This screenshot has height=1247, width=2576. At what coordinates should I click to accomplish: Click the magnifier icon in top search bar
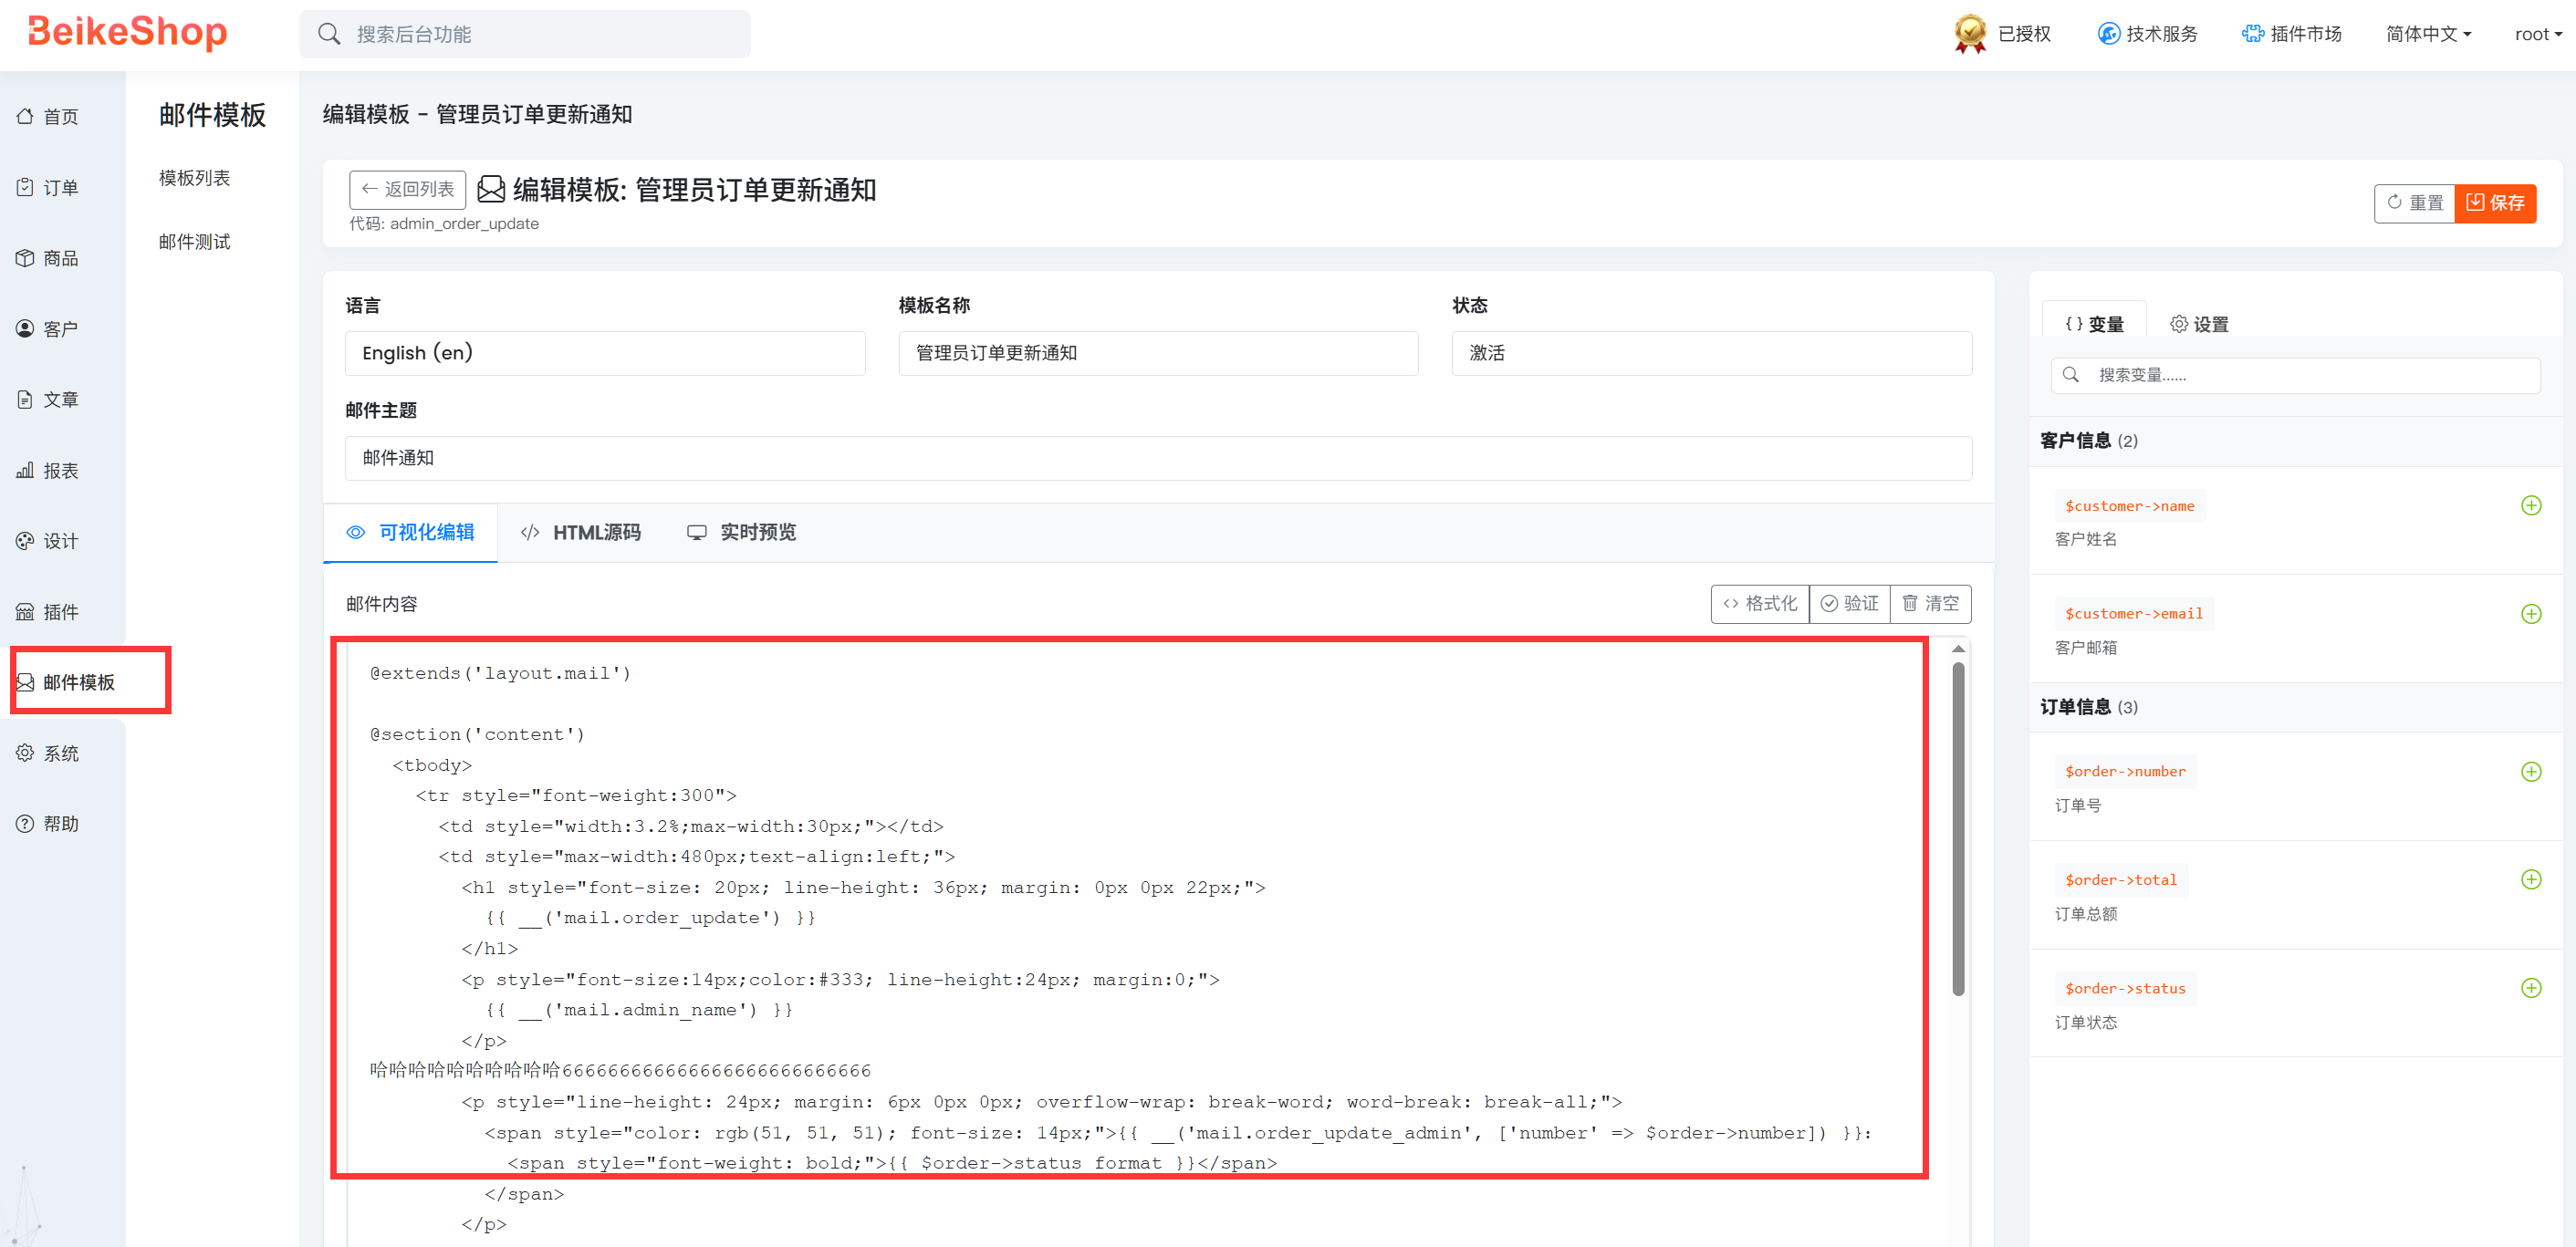(x=329, y=34)
